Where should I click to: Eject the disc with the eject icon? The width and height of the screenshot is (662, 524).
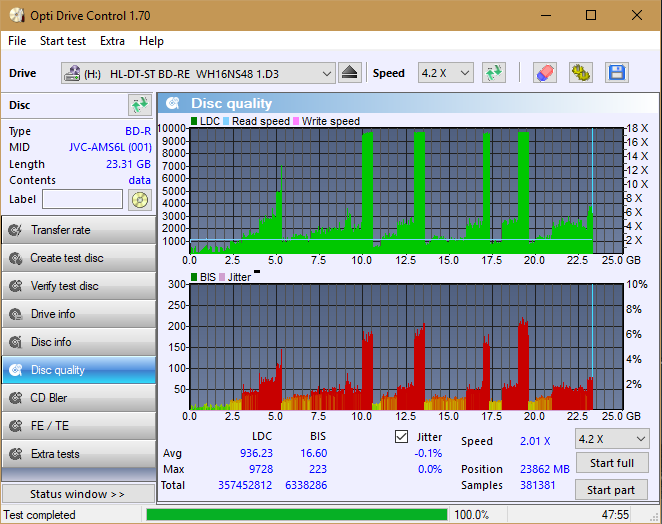[x=350, y=73]
